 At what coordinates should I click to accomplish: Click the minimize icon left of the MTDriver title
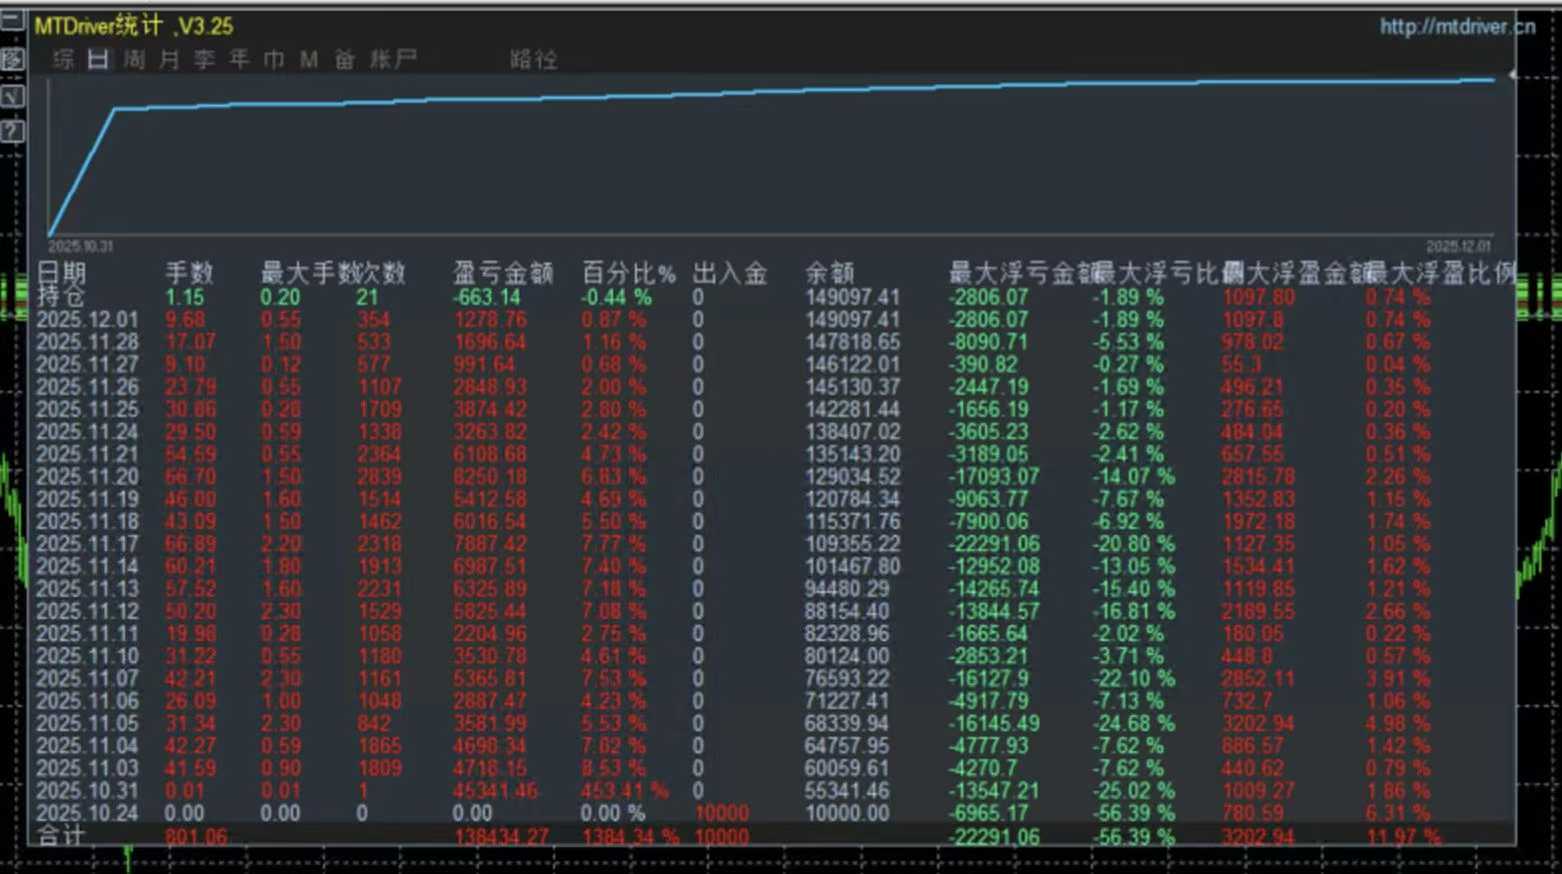point(12,20)
